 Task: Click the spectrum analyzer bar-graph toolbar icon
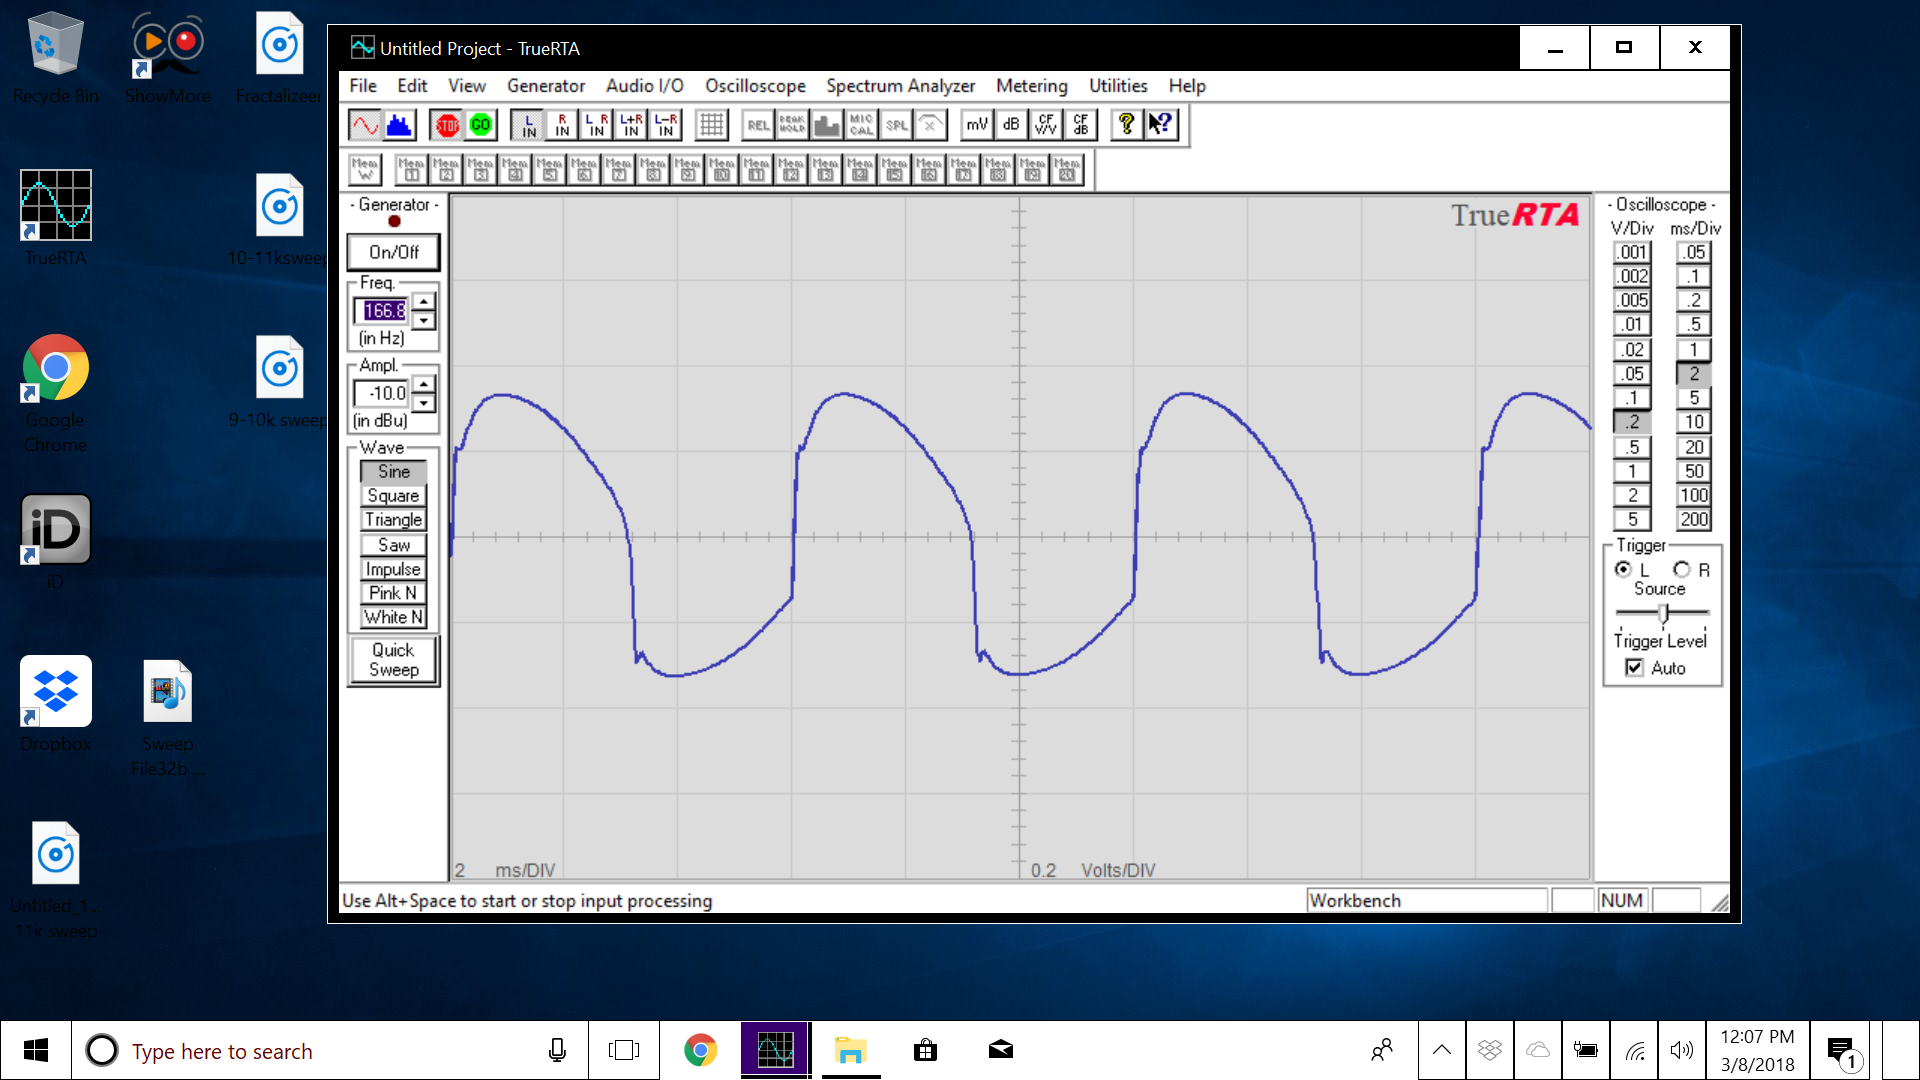[399, 125]
